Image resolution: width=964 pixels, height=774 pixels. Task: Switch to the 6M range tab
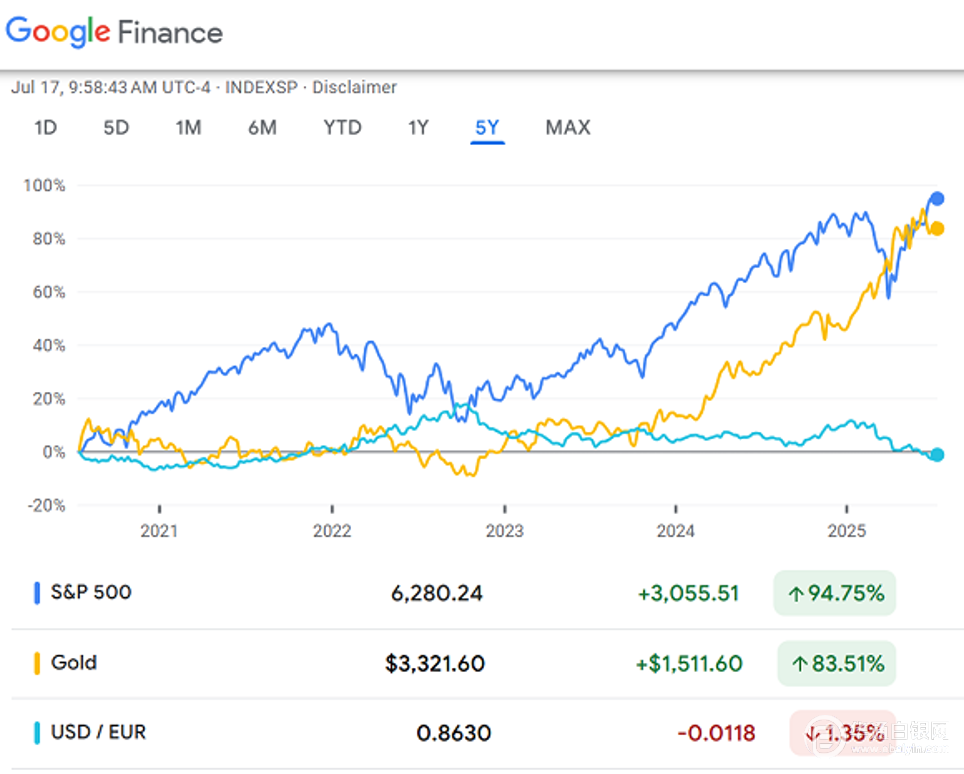coord(263,127)
